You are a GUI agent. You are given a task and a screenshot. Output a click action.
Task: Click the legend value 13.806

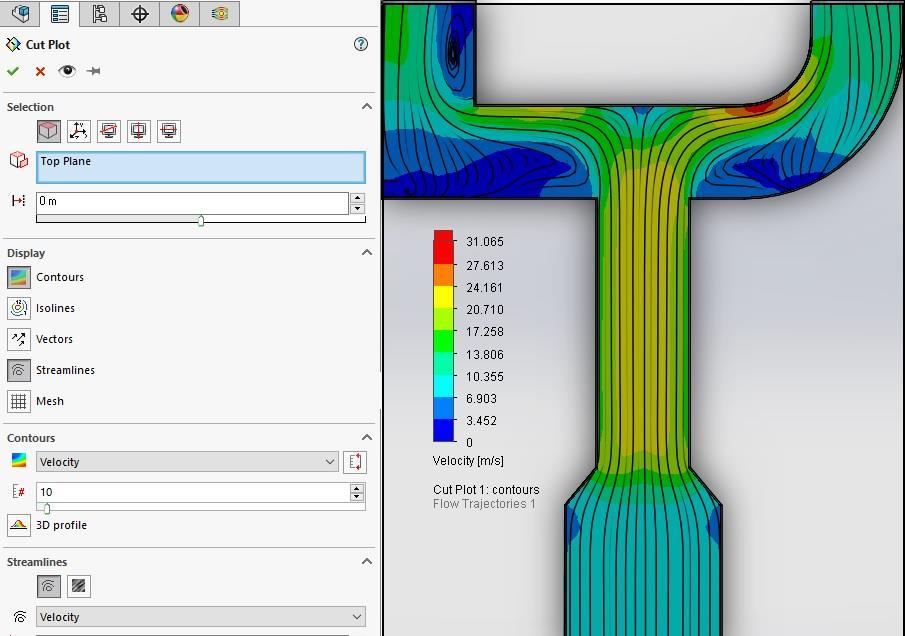485,354
